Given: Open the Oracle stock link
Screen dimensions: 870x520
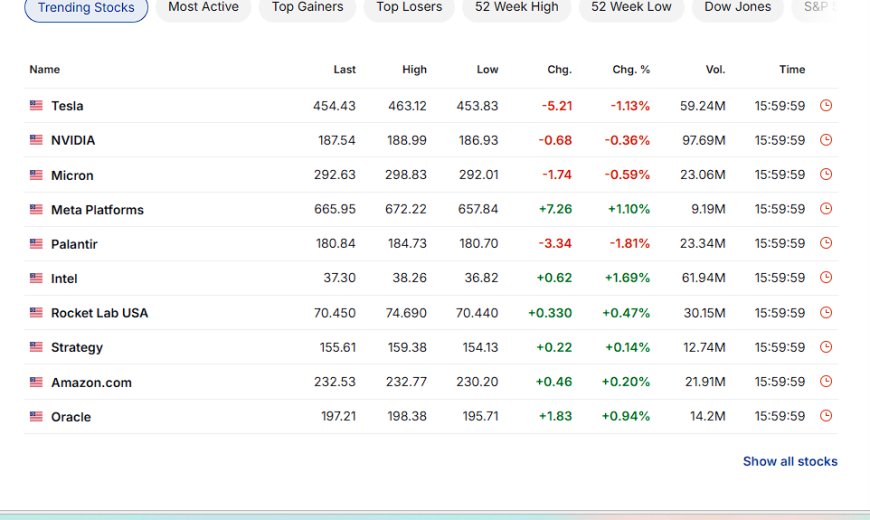Looking at the screenshot, I should click(70, 417).
